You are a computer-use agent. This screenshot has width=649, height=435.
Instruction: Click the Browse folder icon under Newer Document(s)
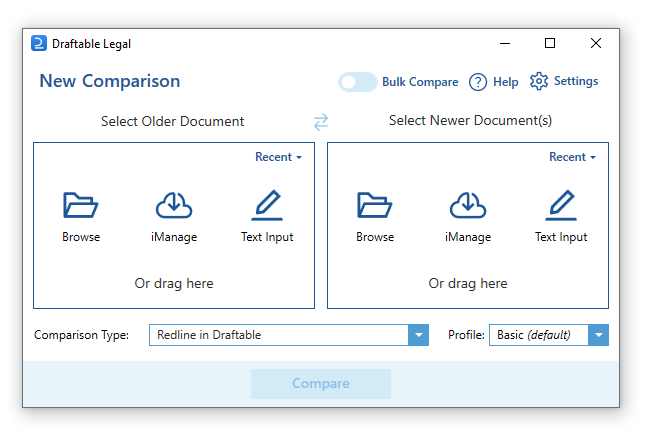(375, 205)
